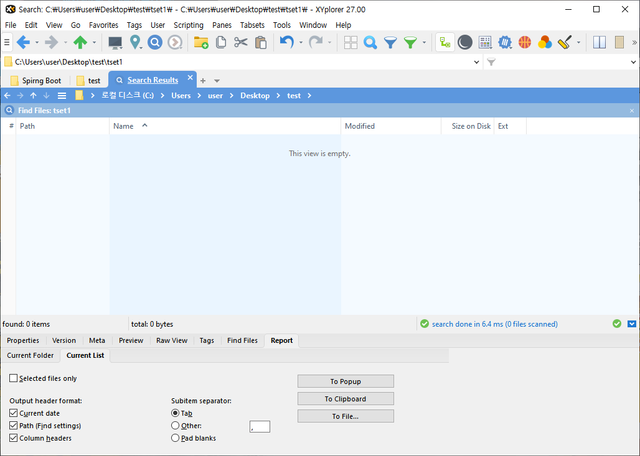Click the blue magnifier Find Files icon
The width and height of the screenshot is (640, 456).
[x=370, y=42]
